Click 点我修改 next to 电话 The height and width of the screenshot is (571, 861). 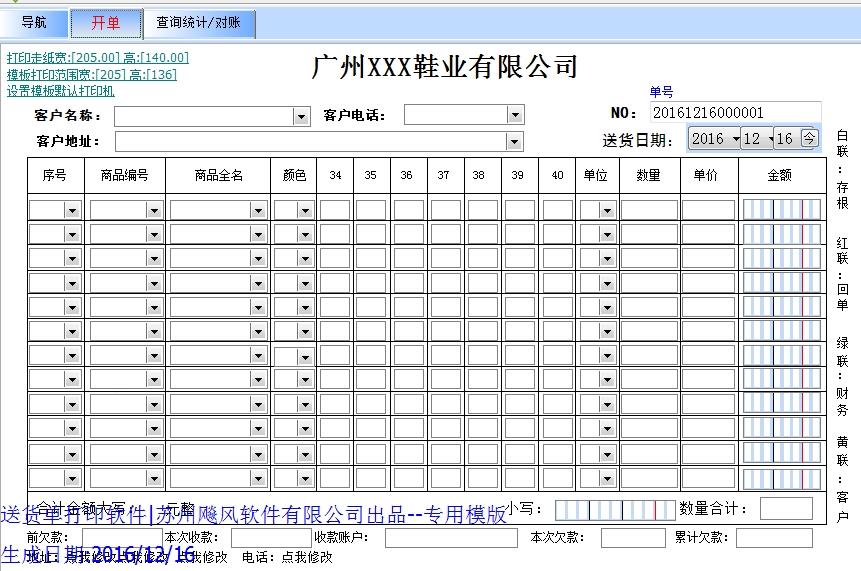pos(307,557)
